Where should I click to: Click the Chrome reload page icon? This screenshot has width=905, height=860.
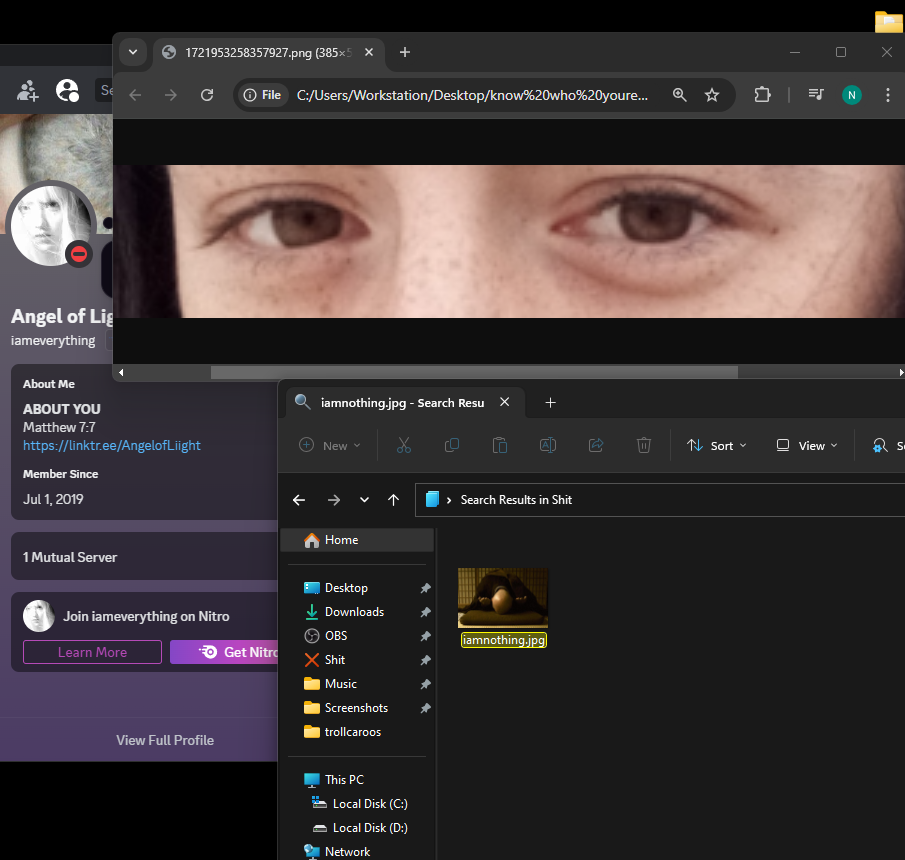[x=207, y=95]
